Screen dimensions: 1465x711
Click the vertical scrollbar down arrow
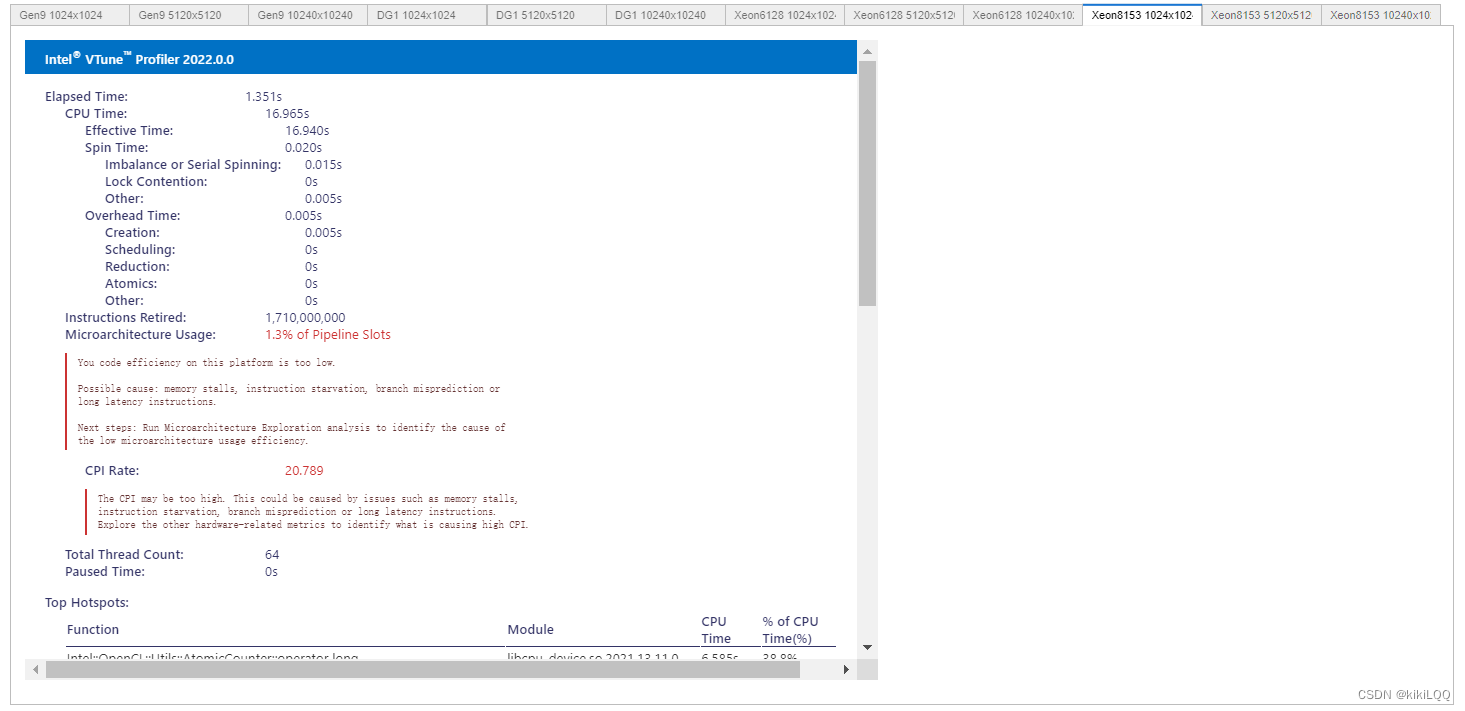(867, 648)
